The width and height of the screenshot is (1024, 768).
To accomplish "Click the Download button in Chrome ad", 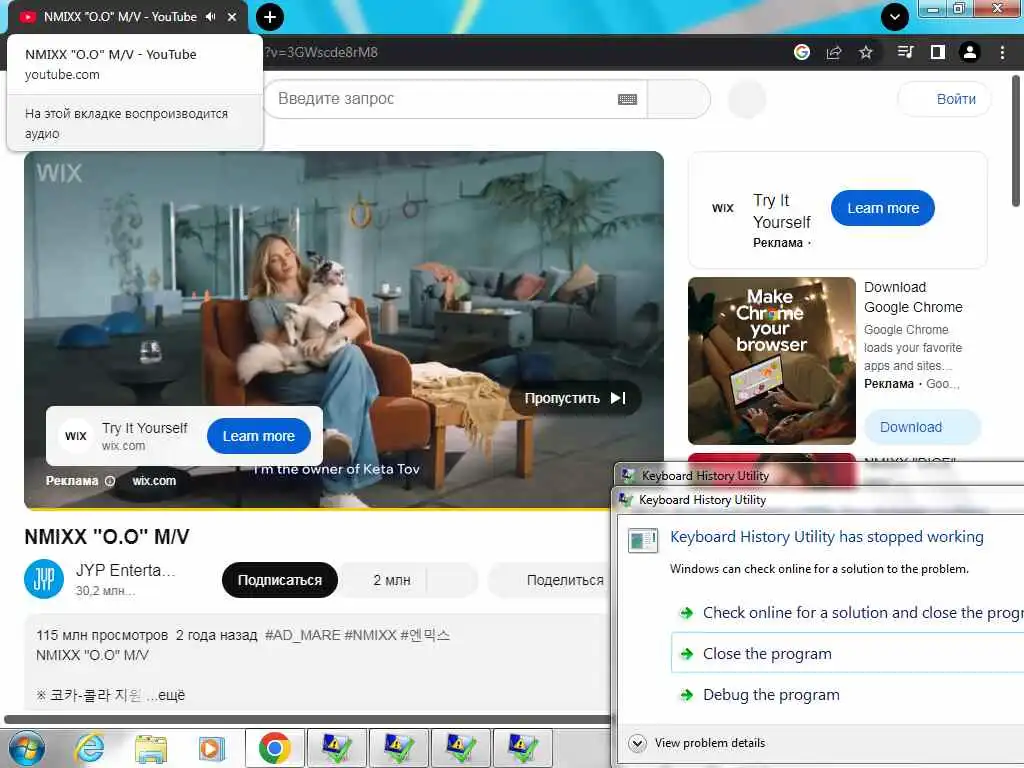I will pos(922,427).
